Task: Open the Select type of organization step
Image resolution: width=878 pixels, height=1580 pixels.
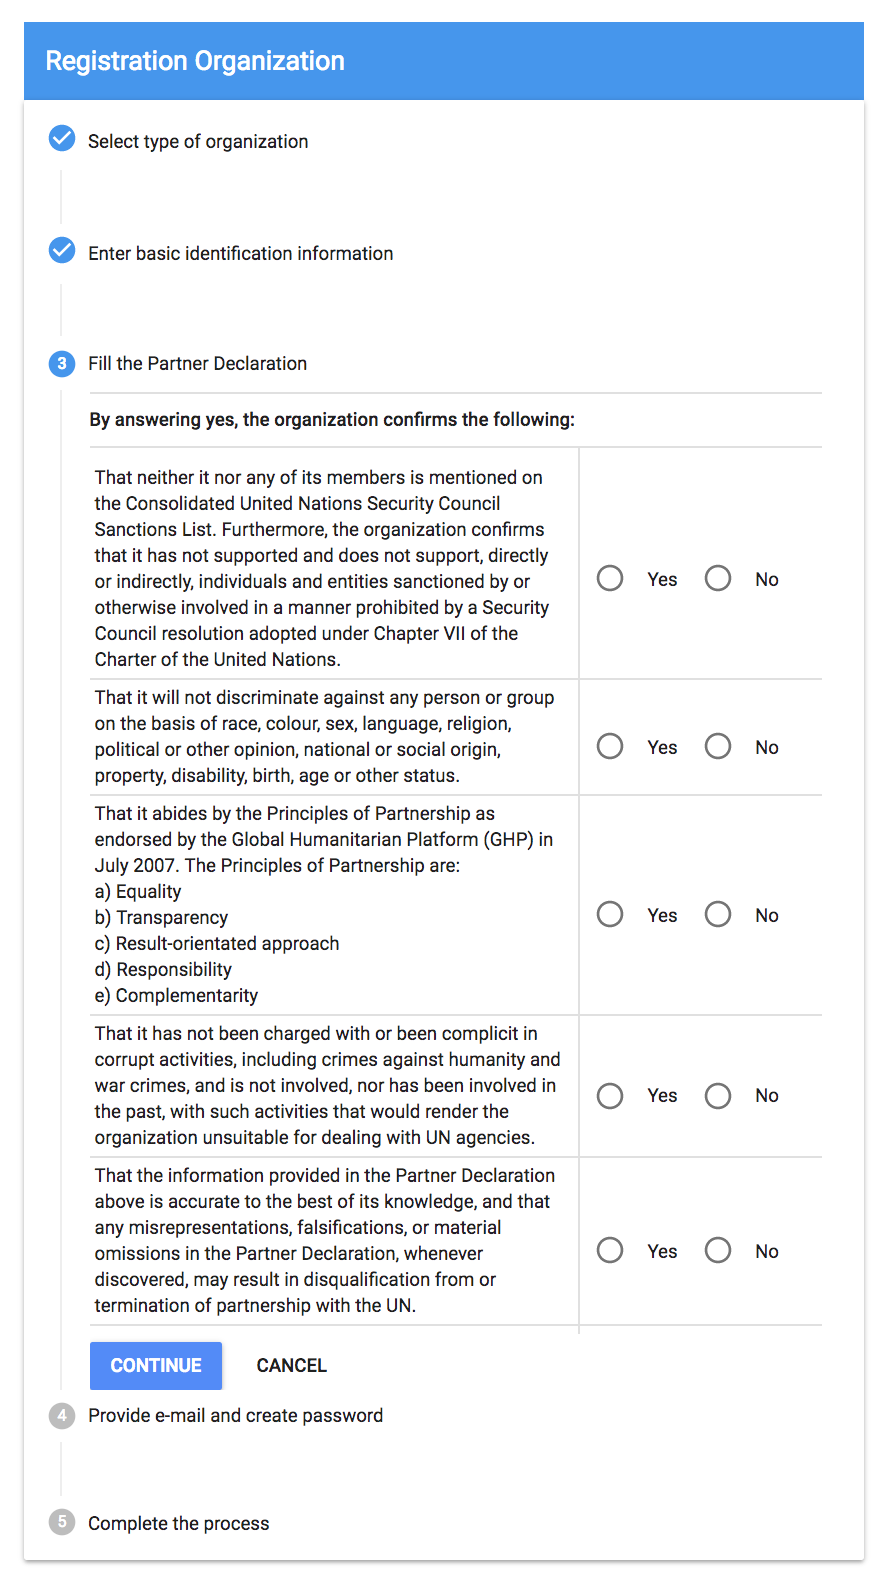Action: pos(198,142)
